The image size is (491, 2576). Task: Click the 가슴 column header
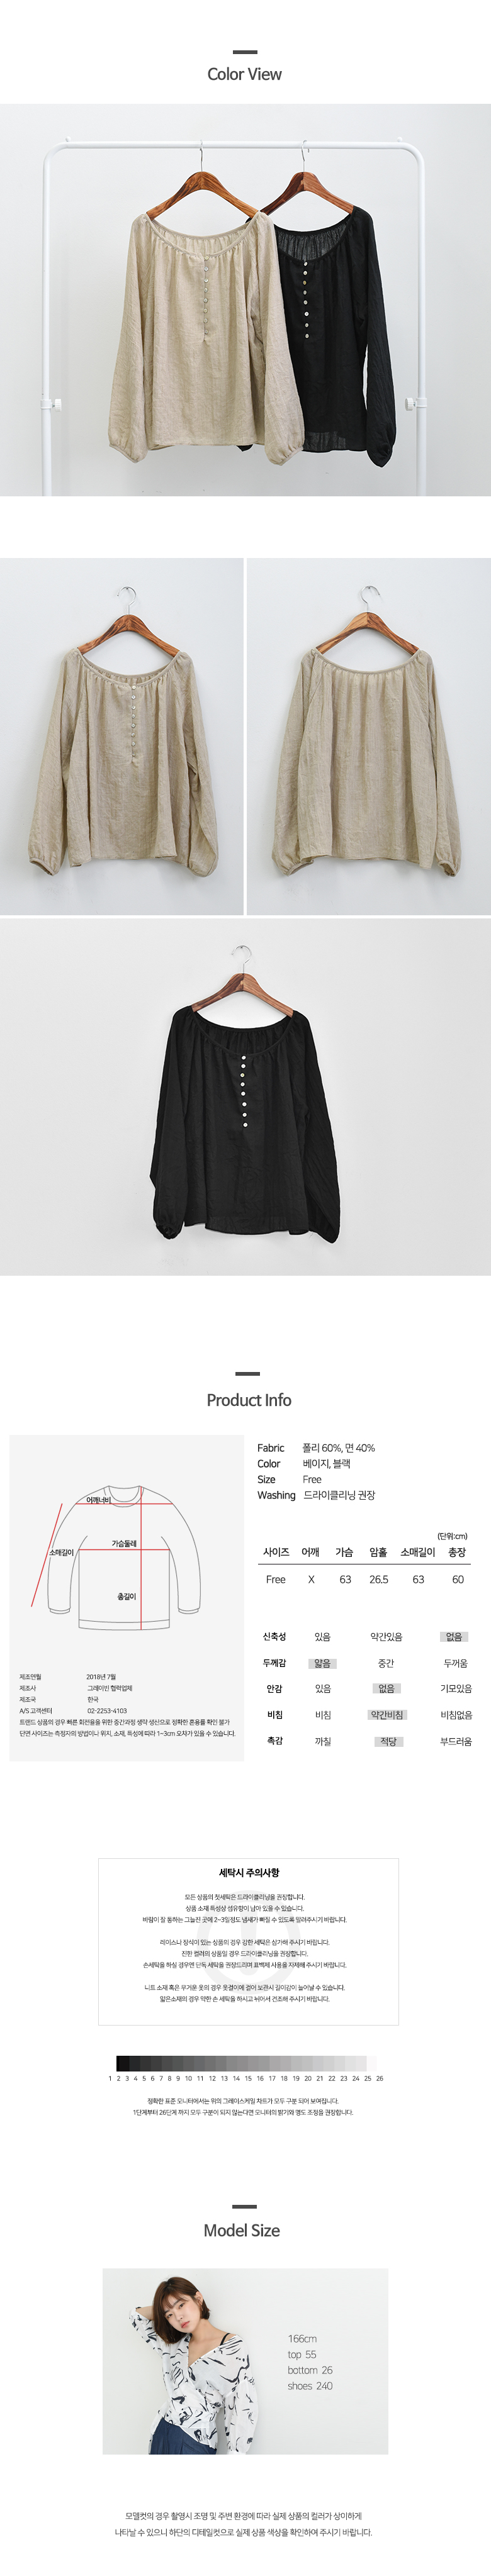[344, 1552]
